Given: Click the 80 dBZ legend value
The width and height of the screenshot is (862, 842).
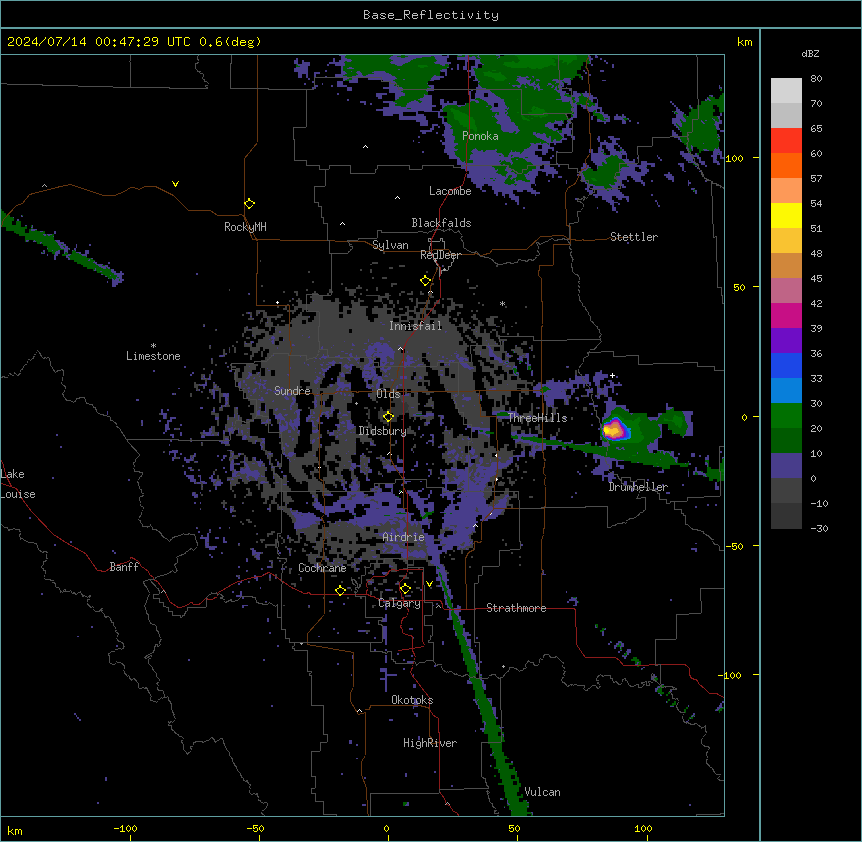Looking at the screenshot, I should pyautogui.click(x=816, y=79).
